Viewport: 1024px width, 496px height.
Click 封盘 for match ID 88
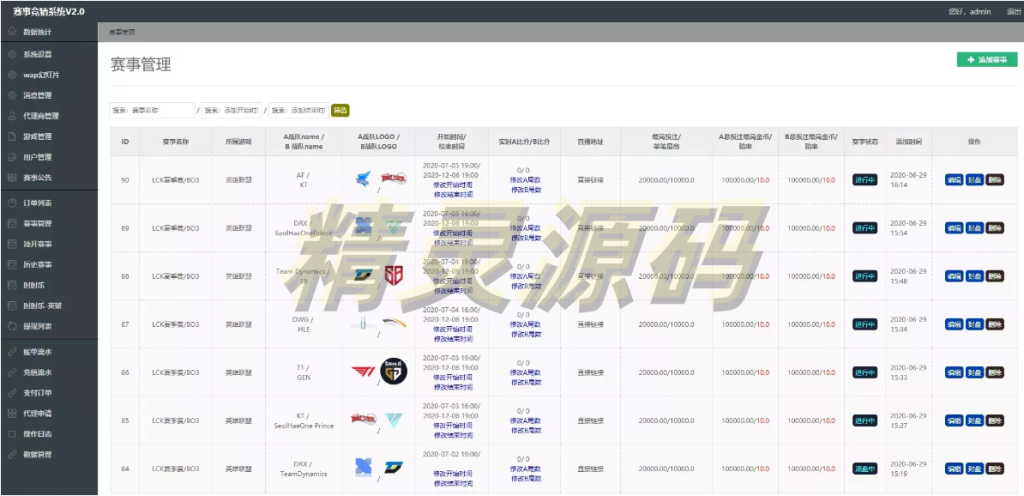974,276
